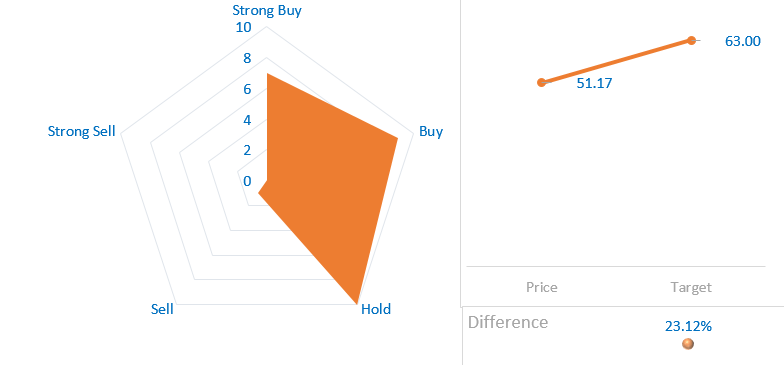The height and width of the screenshot is (365, 784).
Task: Select the Target category axis label
Action: (x=691, y=288)
